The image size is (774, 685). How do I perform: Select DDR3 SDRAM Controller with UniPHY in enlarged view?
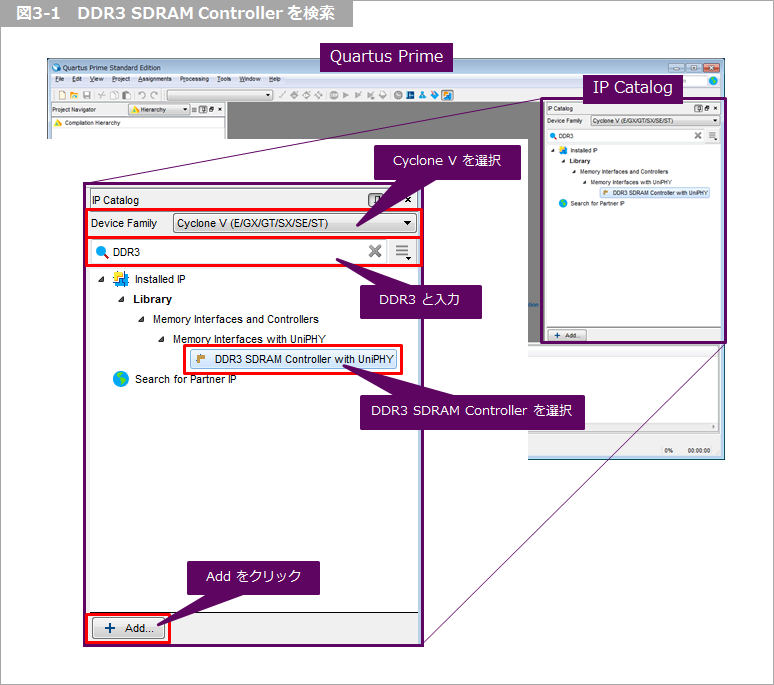[293, 359]
